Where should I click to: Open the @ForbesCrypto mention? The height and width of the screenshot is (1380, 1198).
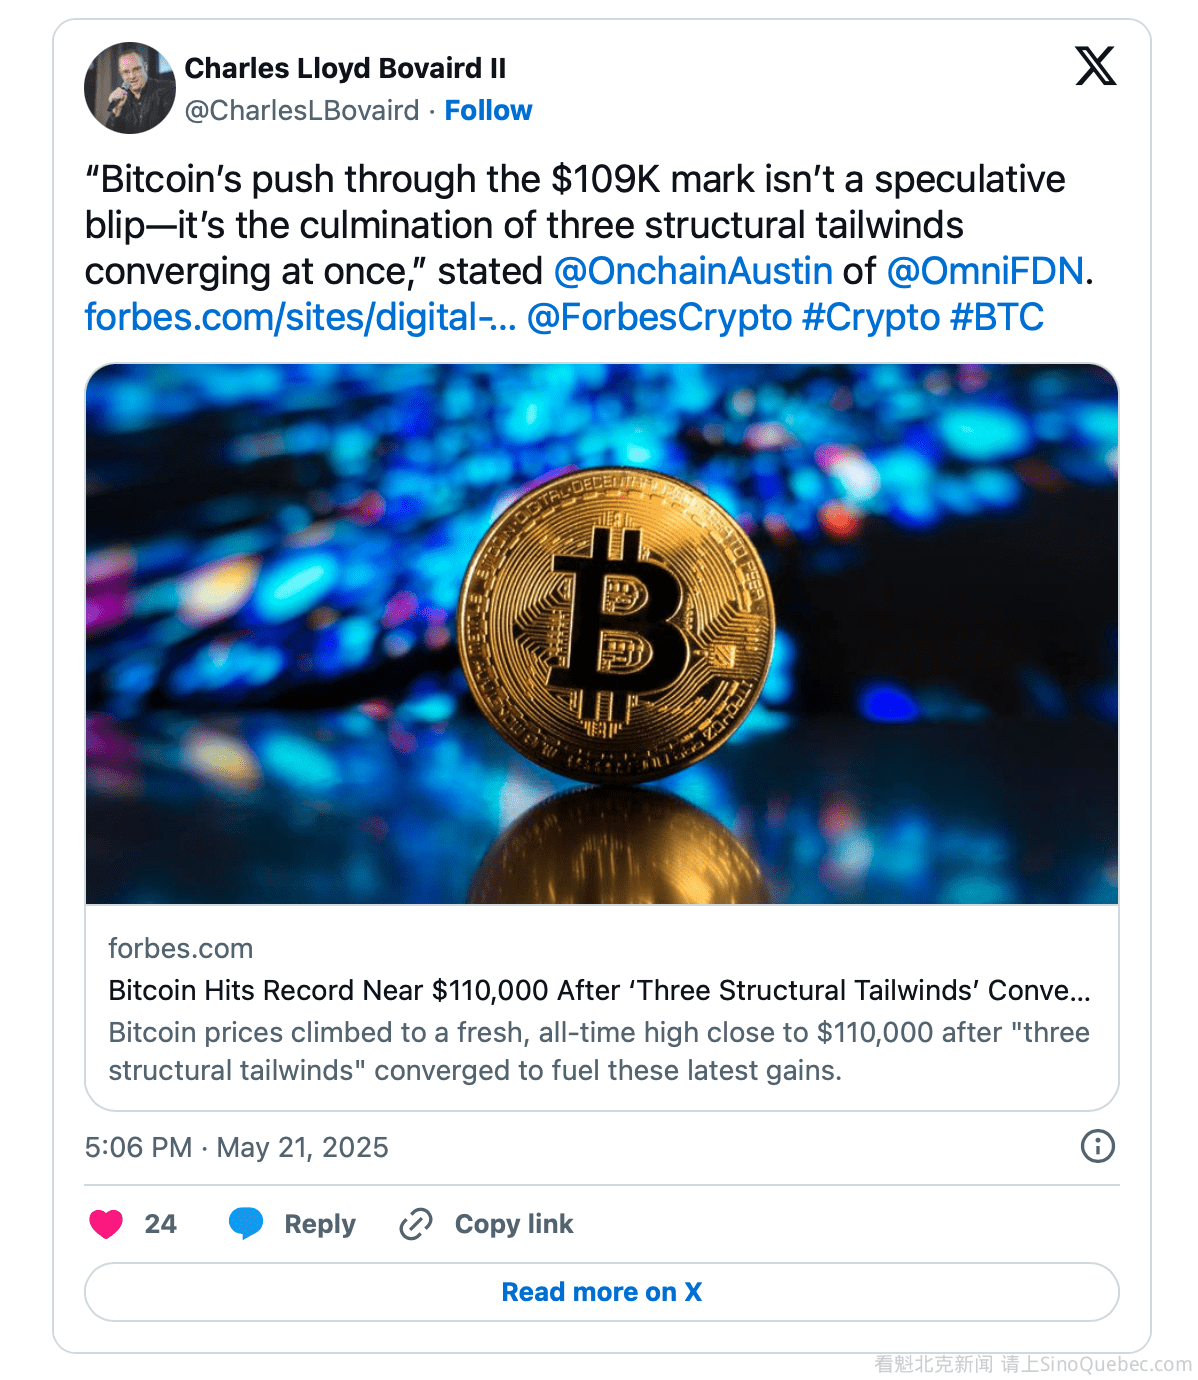click(659, 317)
